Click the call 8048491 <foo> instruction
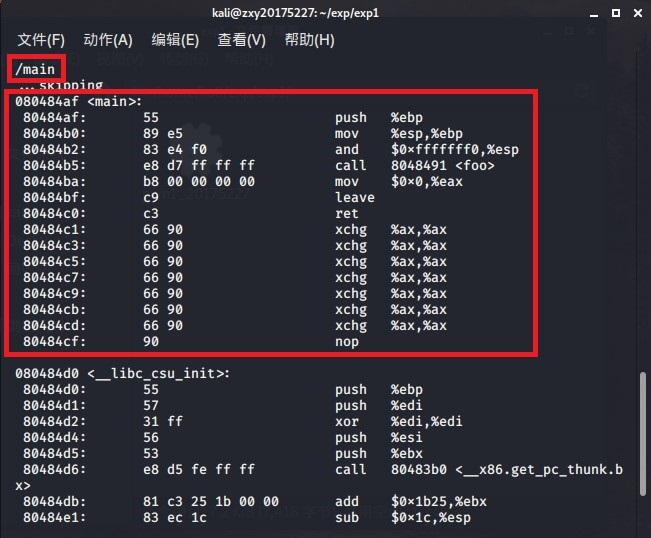The width and height of the screenshot is (651, 538). (415, 166)
